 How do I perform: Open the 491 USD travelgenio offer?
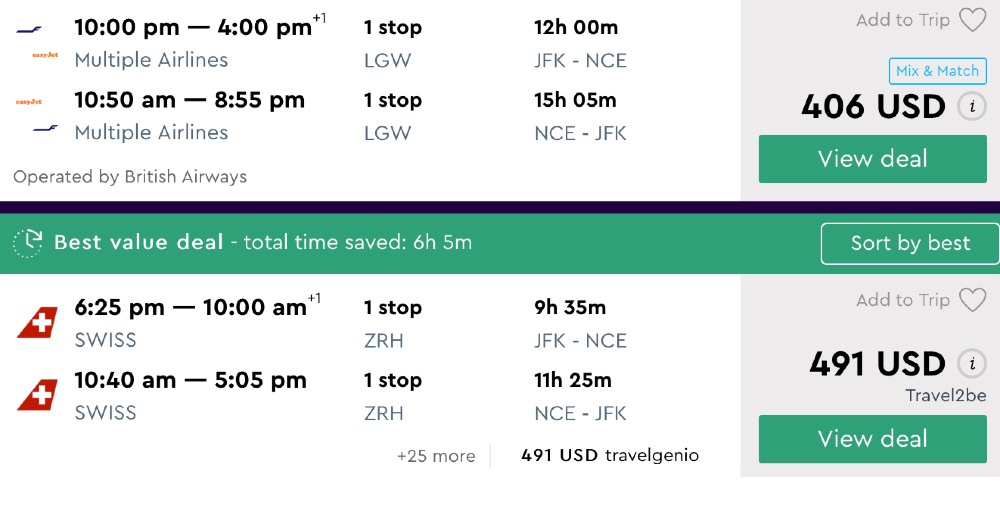pos(610,456)
